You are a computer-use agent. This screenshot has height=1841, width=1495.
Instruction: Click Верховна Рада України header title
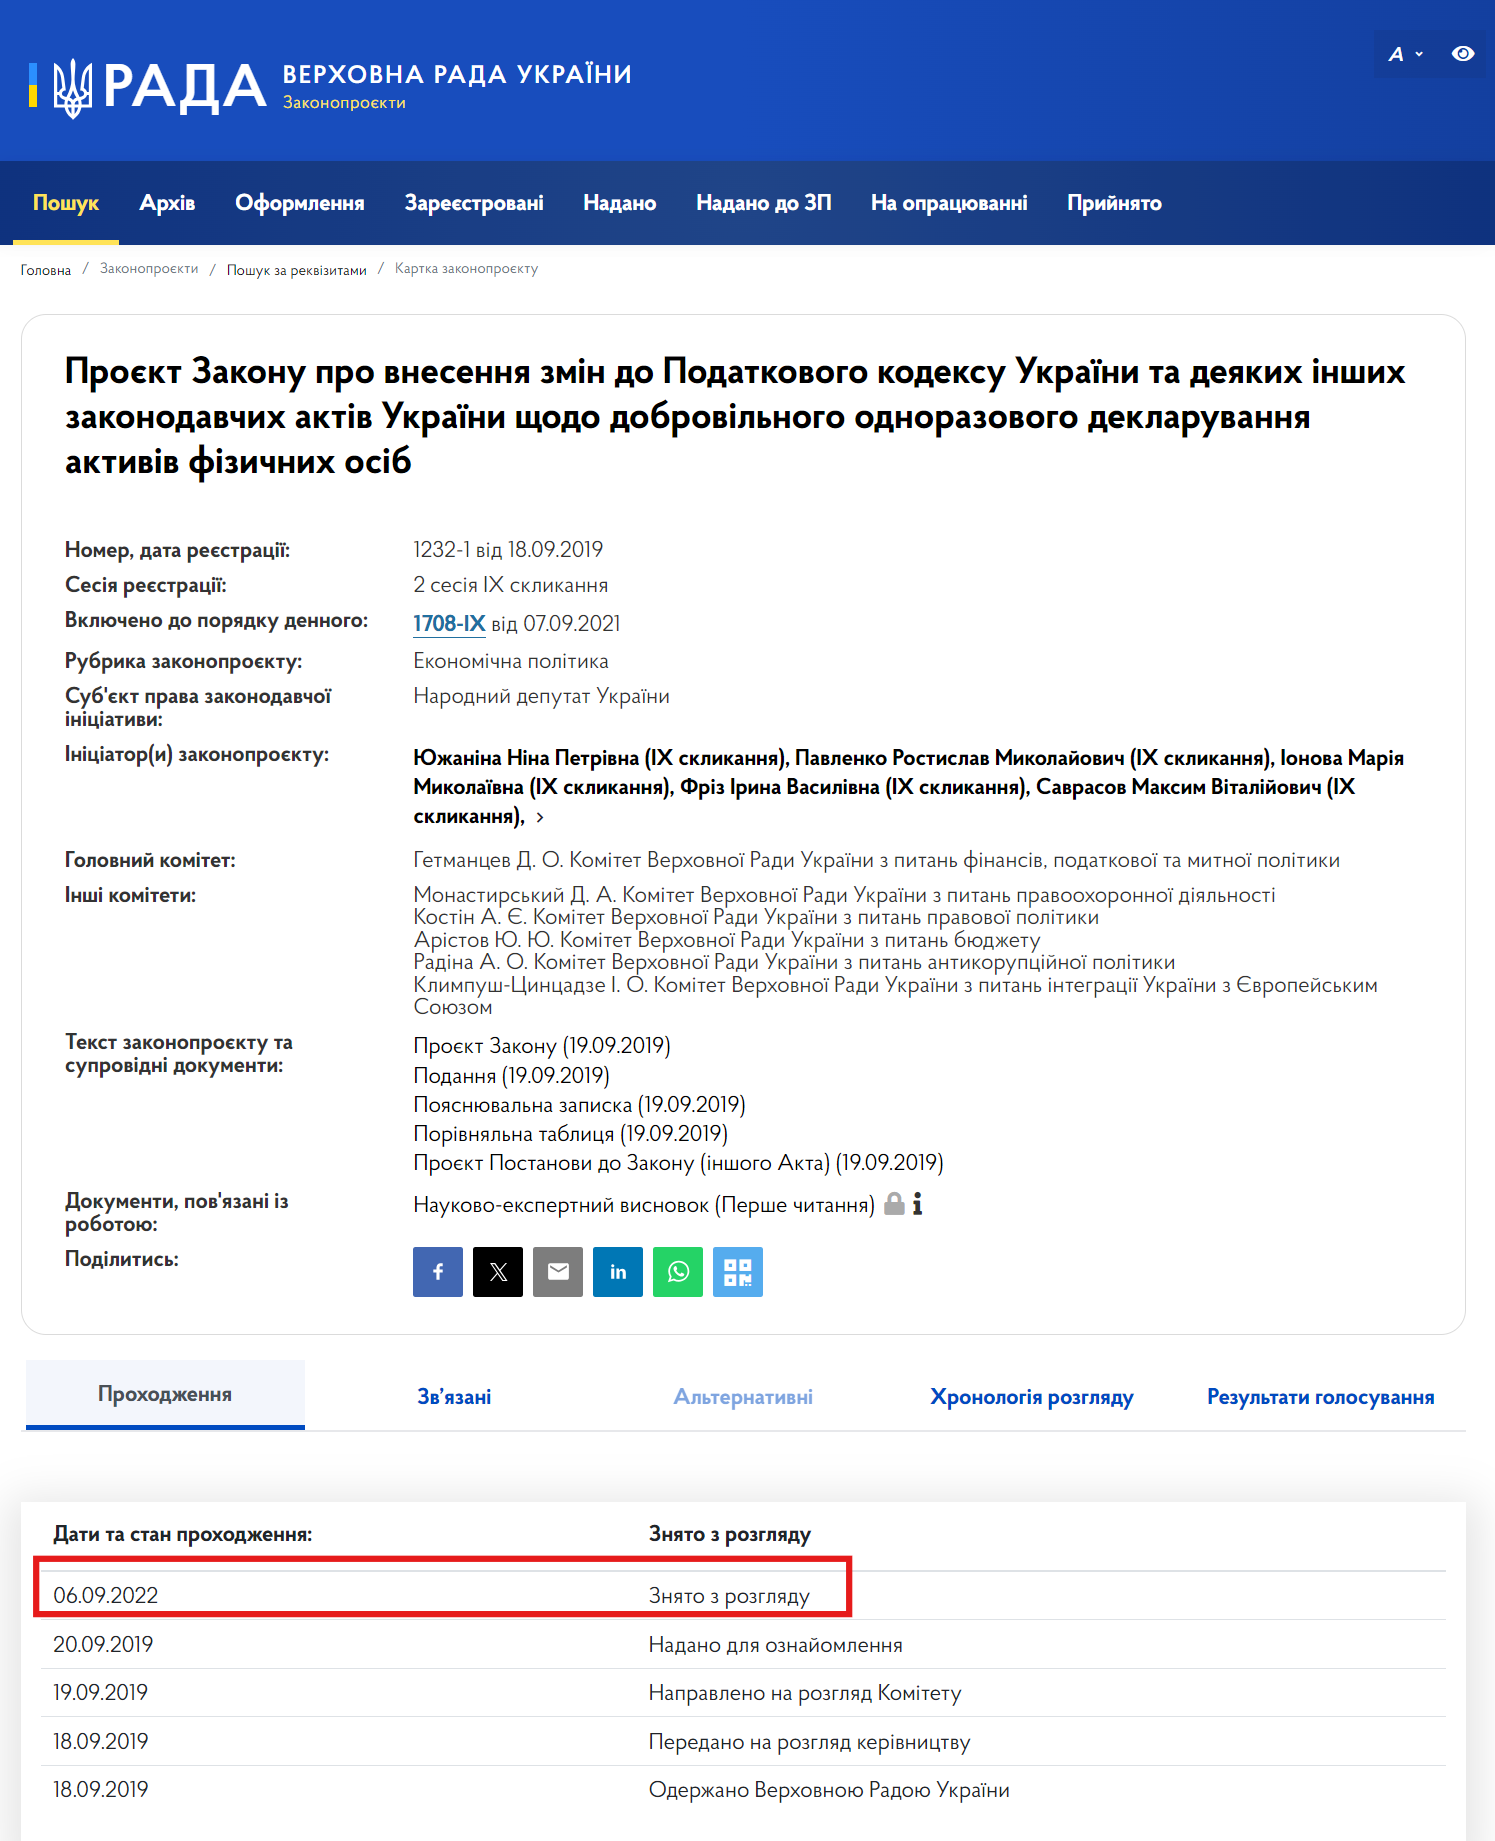tap(457, 74)
